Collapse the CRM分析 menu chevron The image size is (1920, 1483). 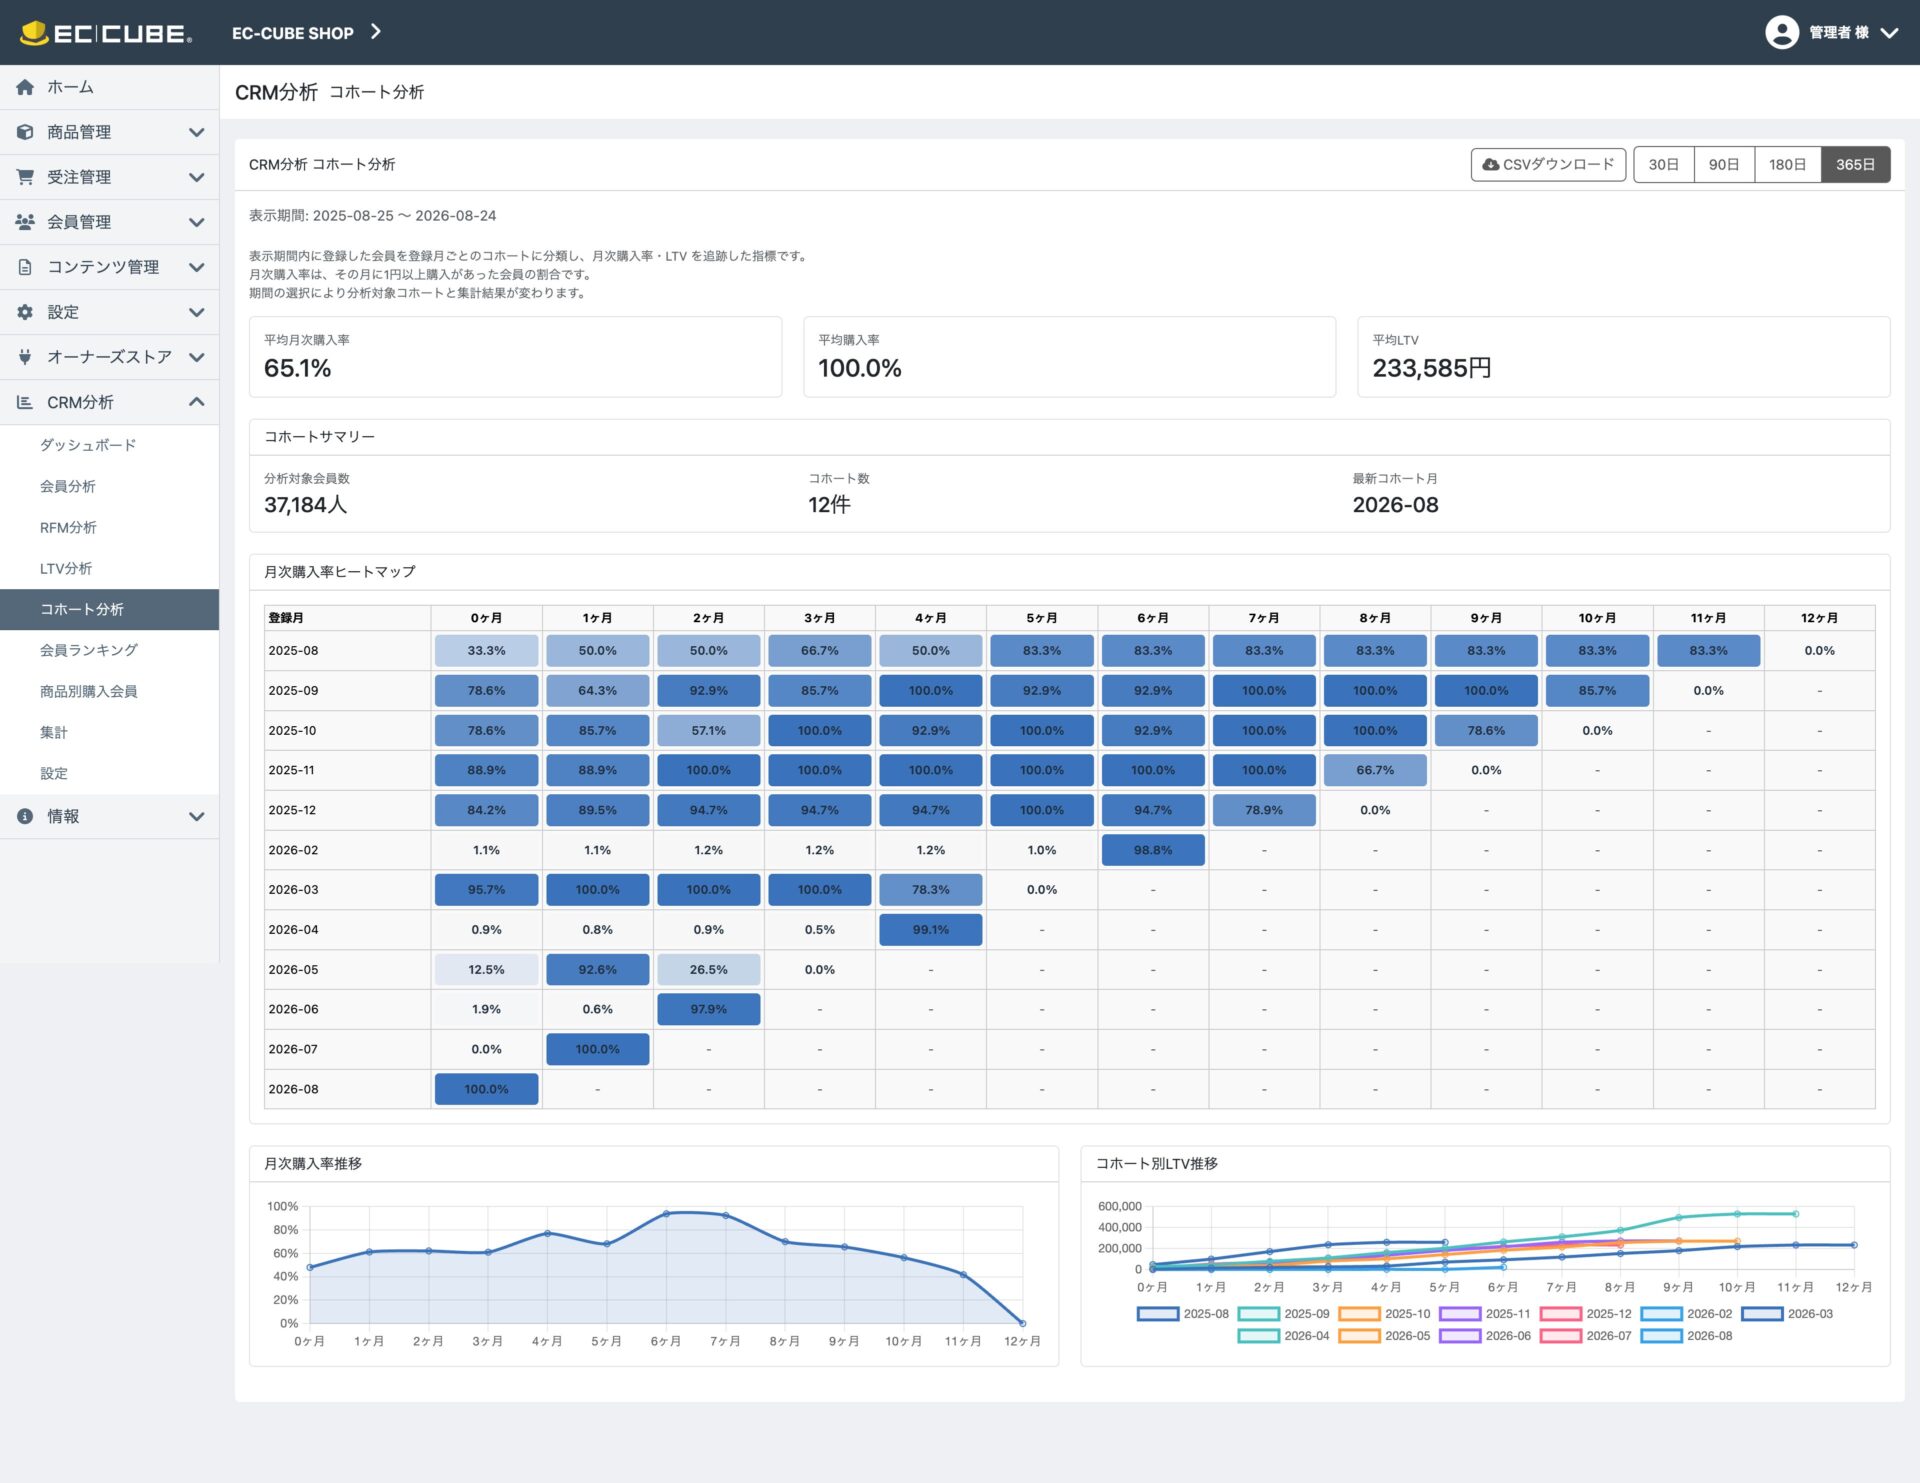pyautogui.click(x=197, y=402)
